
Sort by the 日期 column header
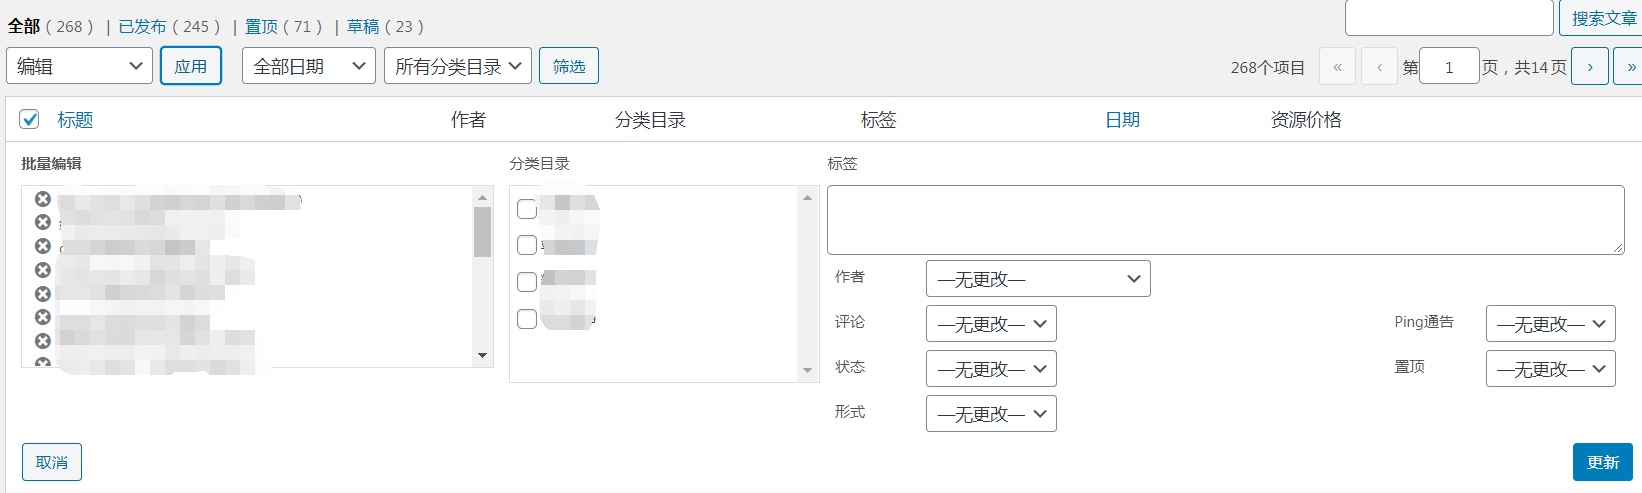[1122, 120]
